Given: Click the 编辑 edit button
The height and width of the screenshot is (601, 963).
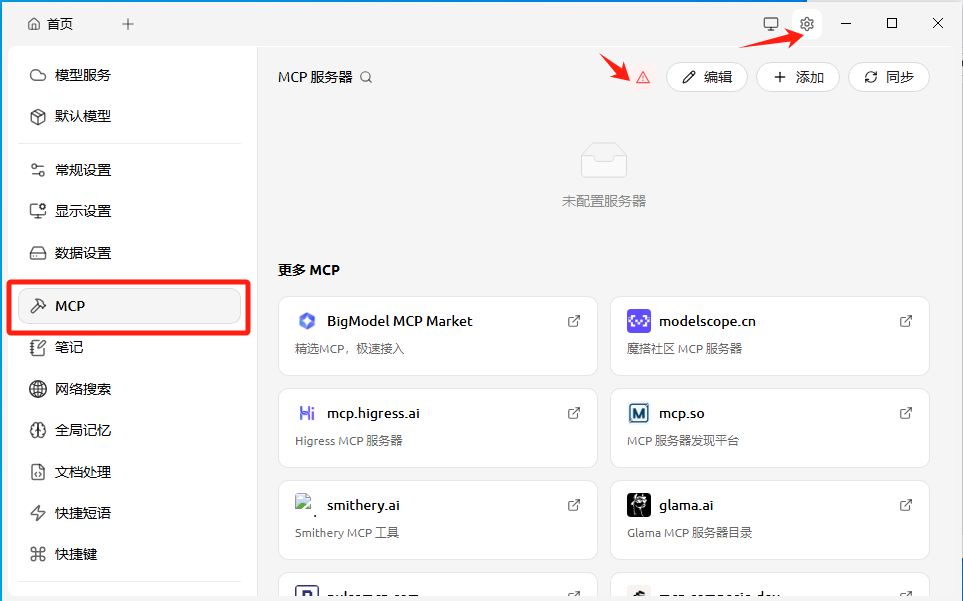Looking at the screenshot, I should coord(707,76).
